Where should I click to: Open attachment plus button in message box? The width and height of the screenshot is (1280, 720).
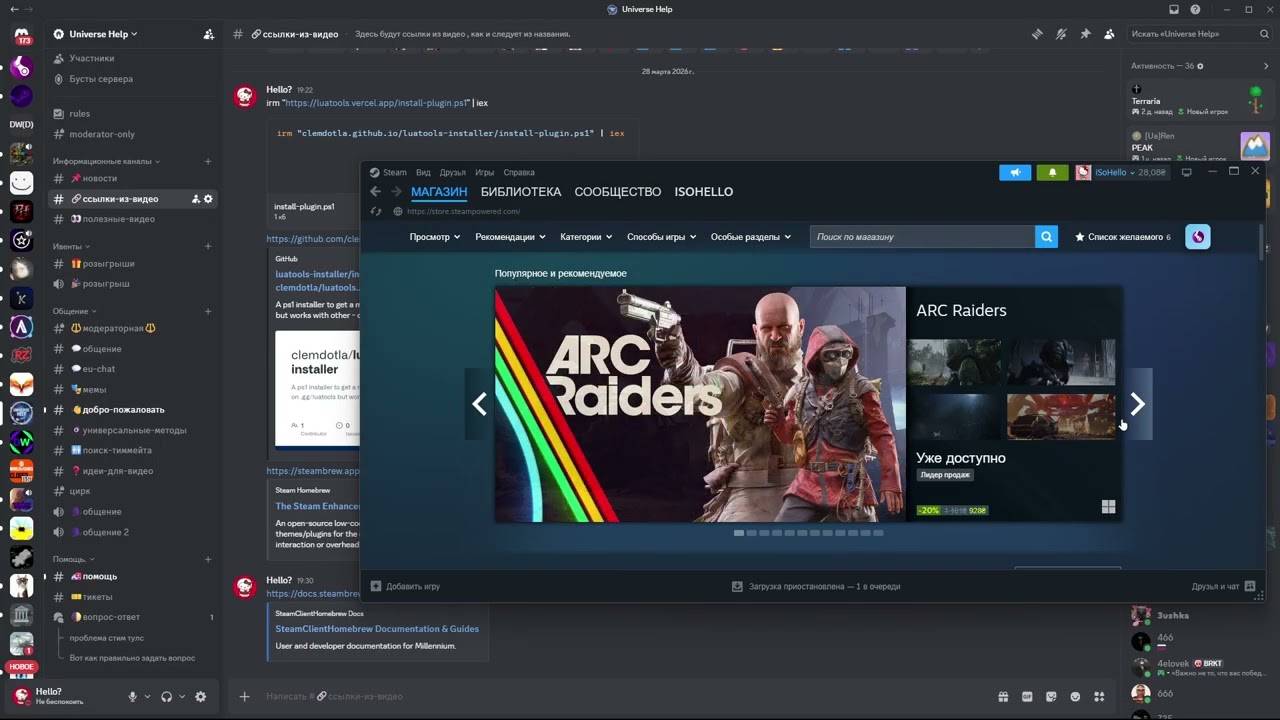point(244,696)
